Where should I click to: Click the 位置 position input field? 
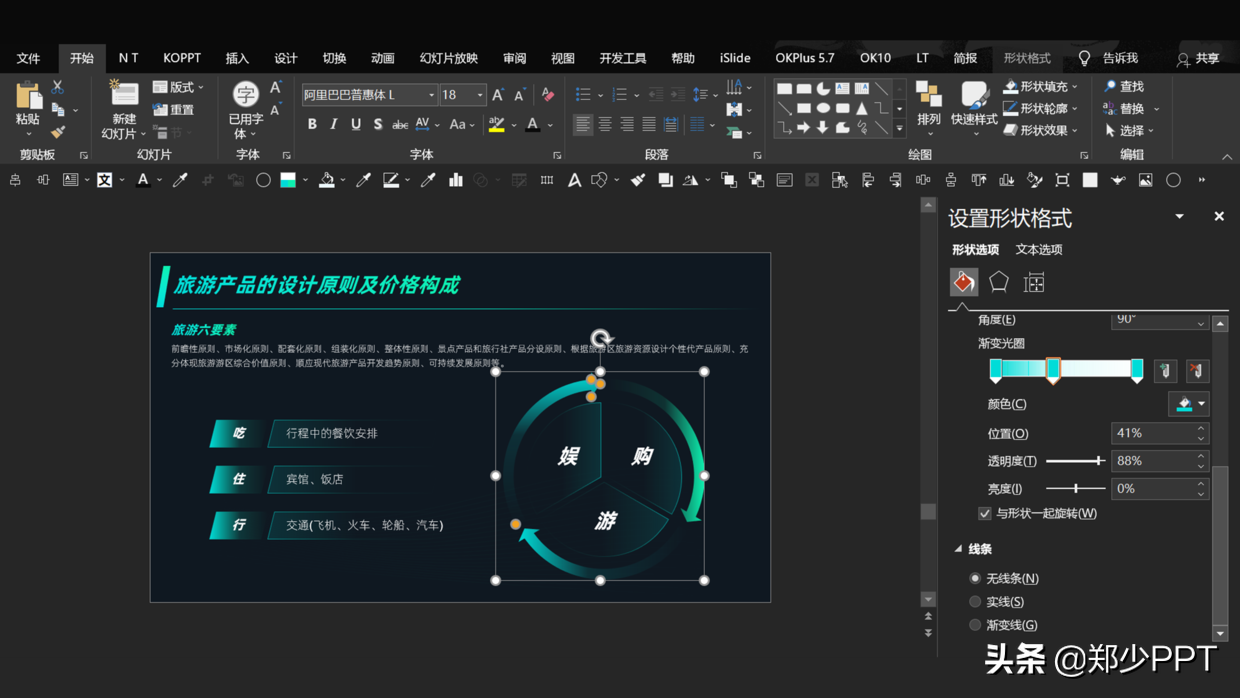(x=1152, y=433)
